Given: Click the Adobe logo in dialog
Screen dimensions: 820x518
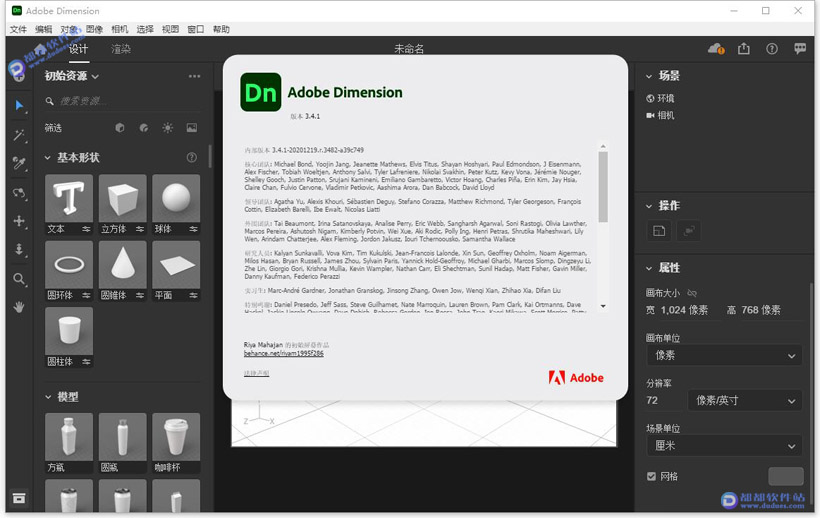Looking at the screenshot, I should pos(576,377).
